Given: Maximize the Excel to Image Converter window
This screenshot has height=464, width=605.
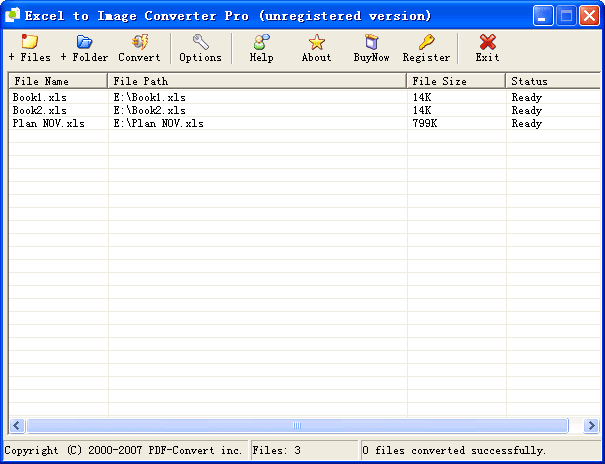Looking at the screenshot, I should point(566,16).
